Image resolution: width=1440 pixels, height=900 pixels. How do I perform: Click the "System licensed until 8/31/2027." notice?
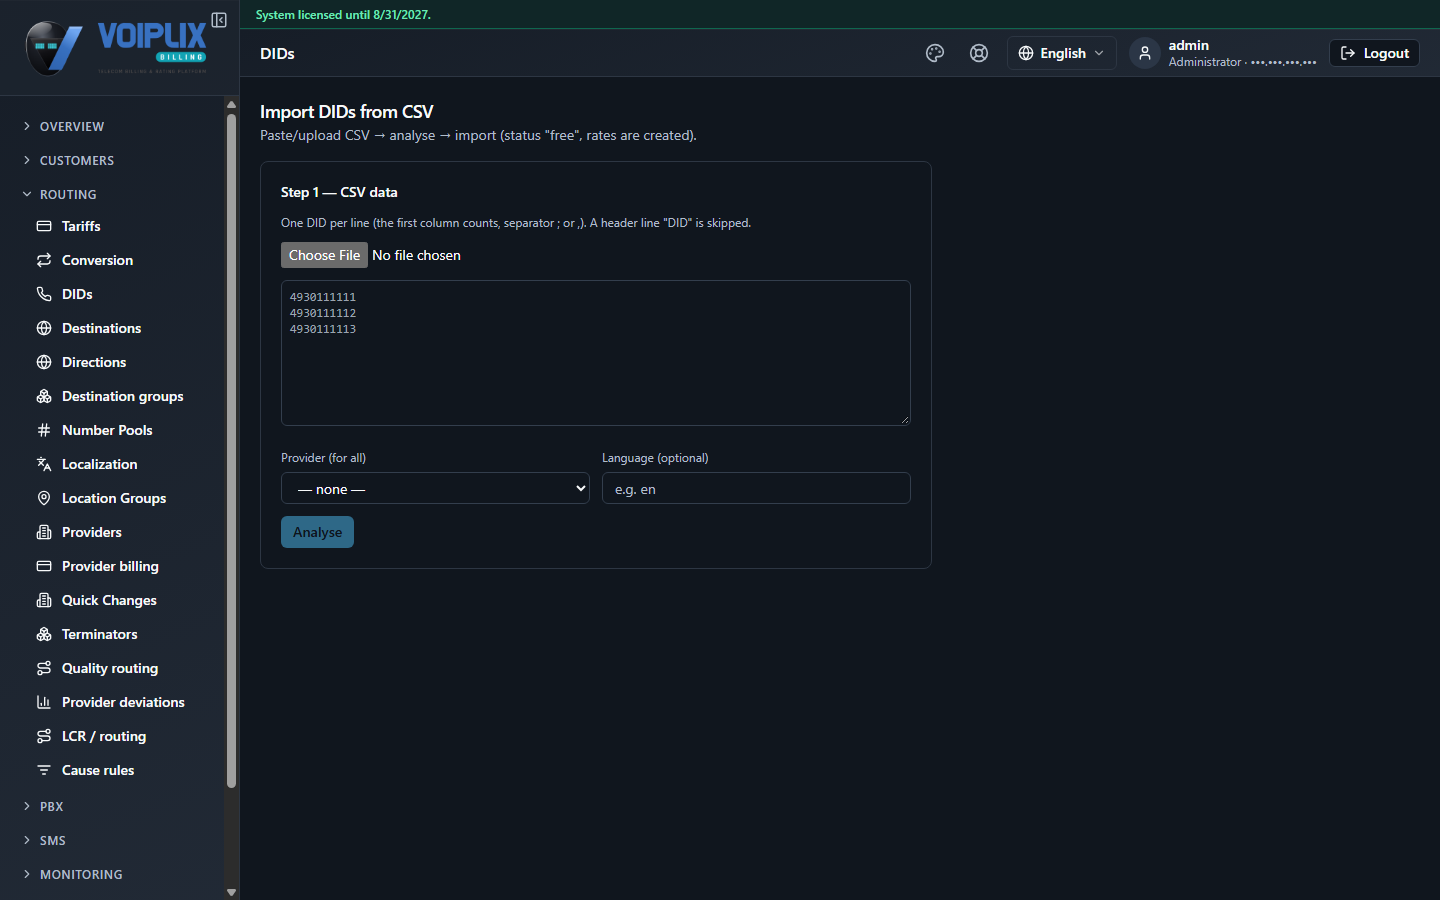pos(343,15)
